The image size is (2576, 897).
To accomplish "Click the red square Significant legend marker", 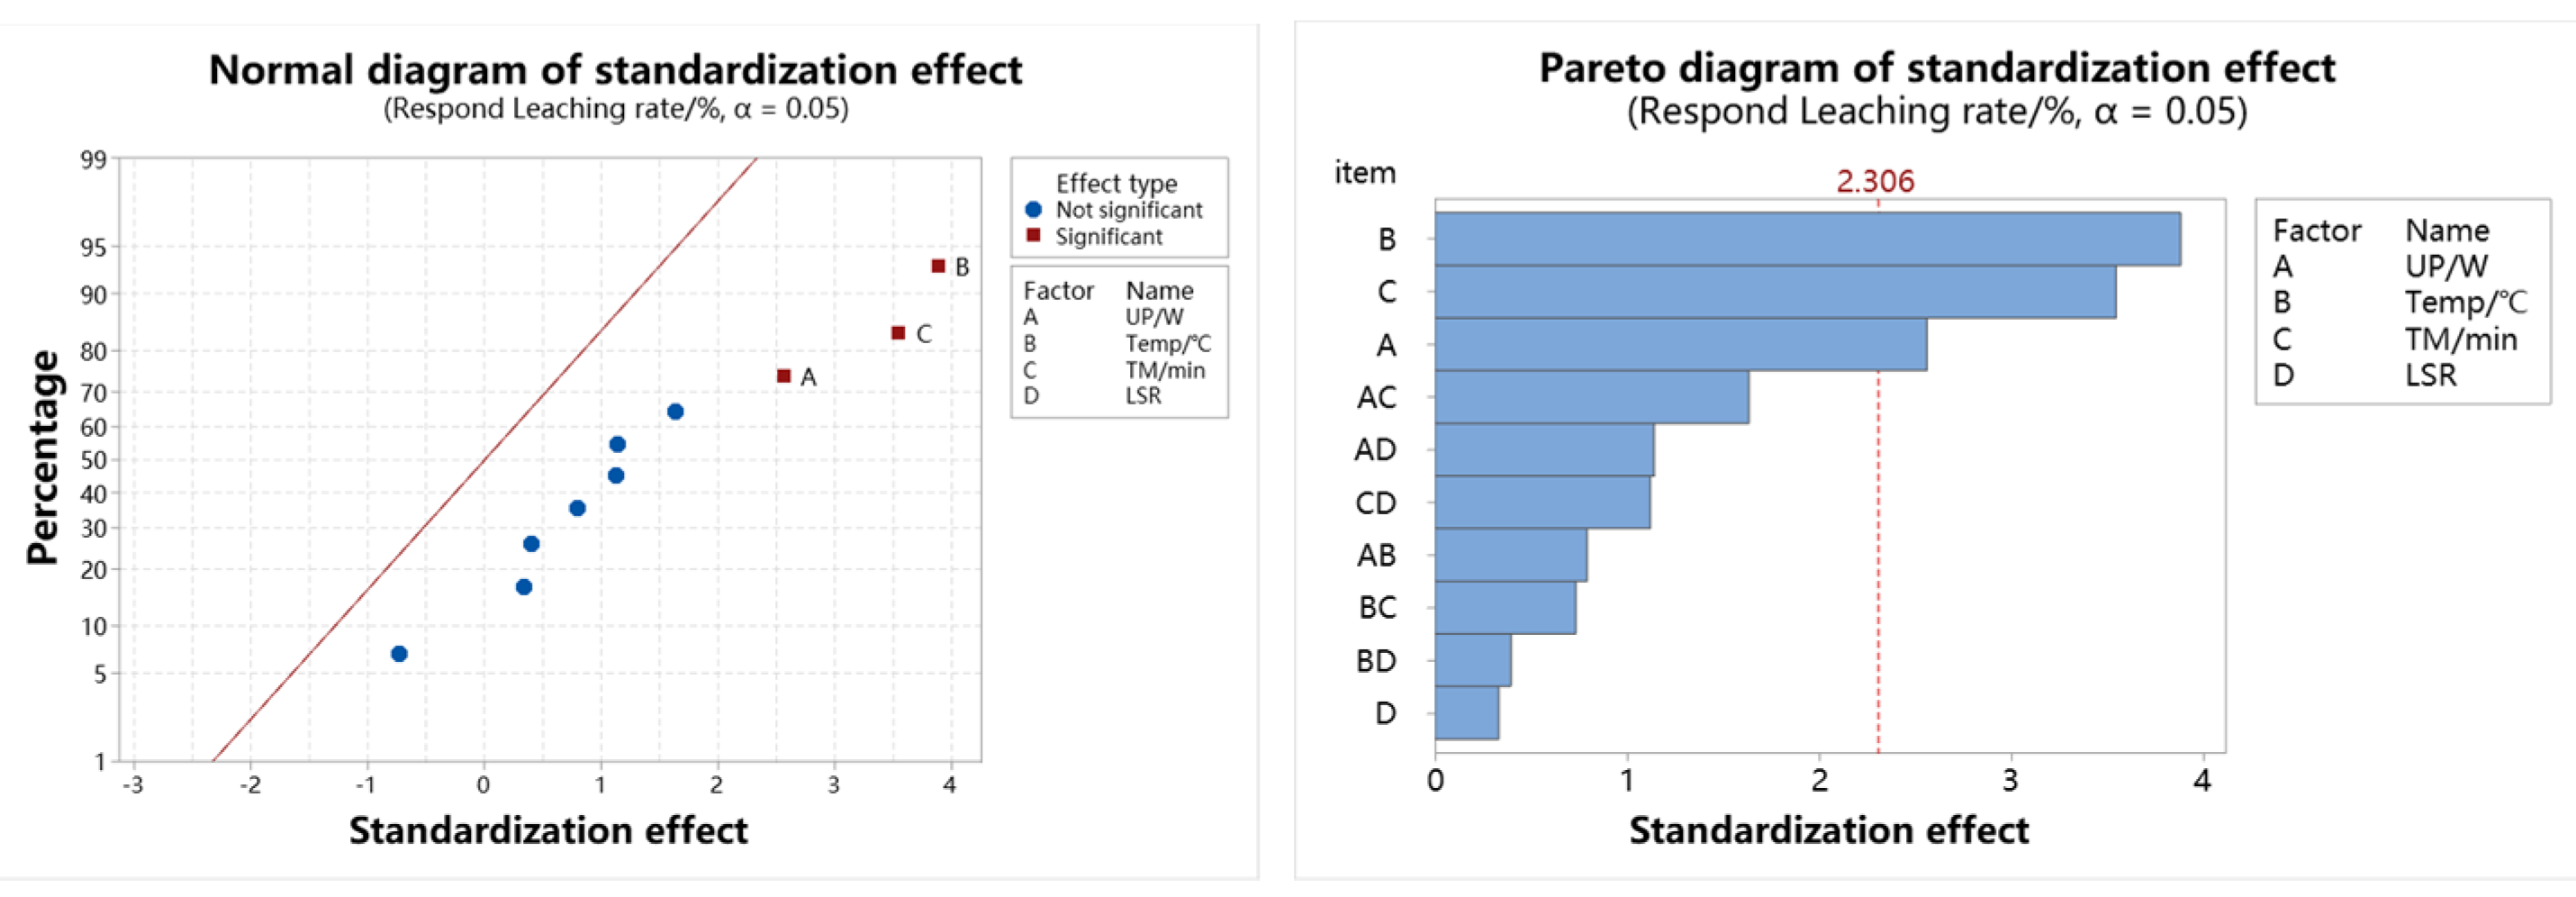I will coord(1034,236).
